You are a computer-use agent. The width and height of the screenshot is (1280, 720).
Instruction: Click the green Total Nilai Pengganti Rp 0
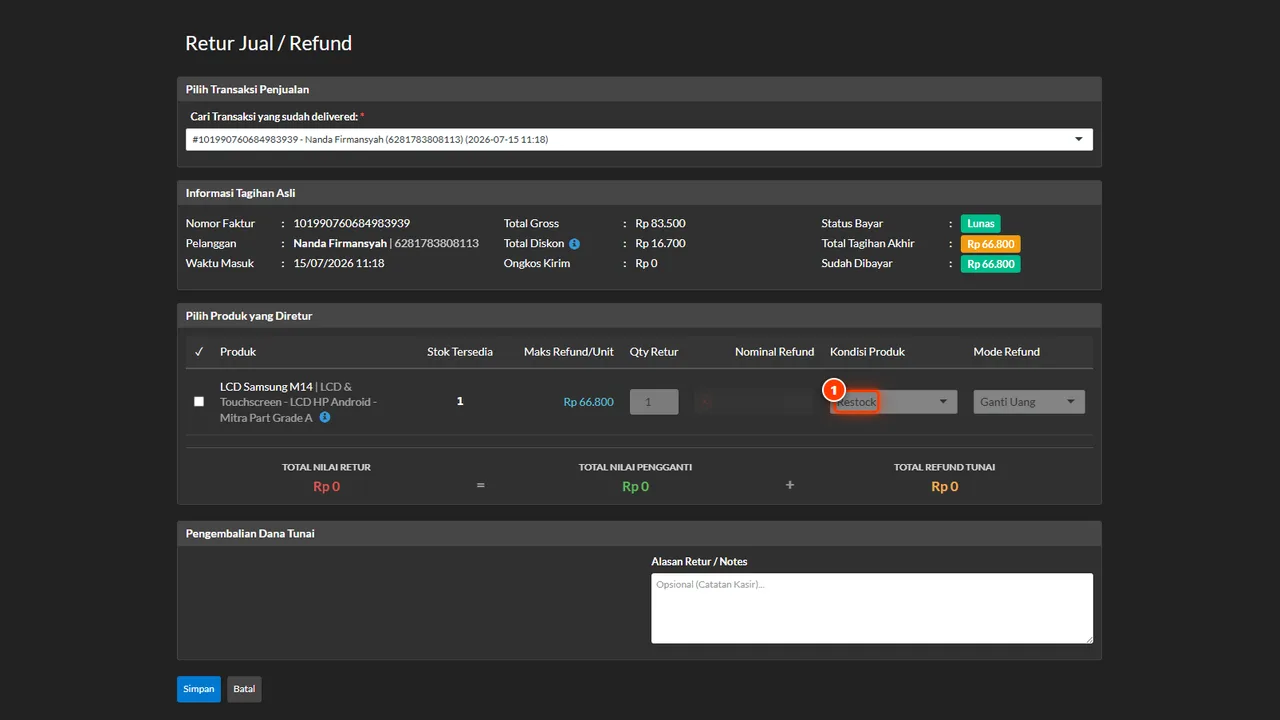(x=635, y=487)
